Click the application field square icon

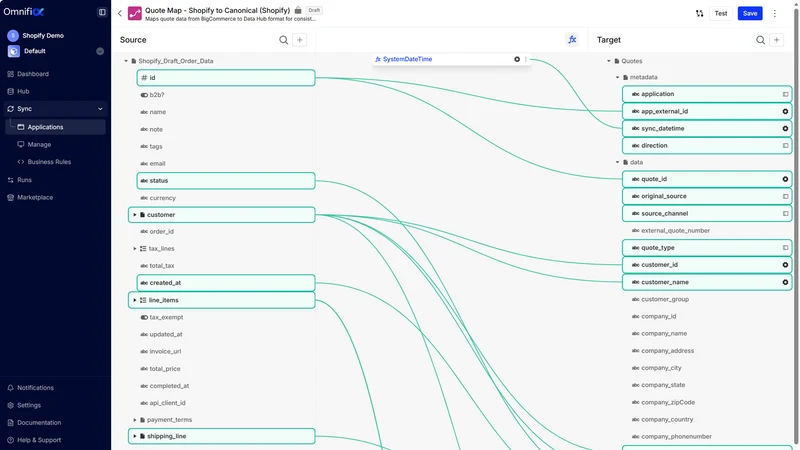(x=785, y=94)
